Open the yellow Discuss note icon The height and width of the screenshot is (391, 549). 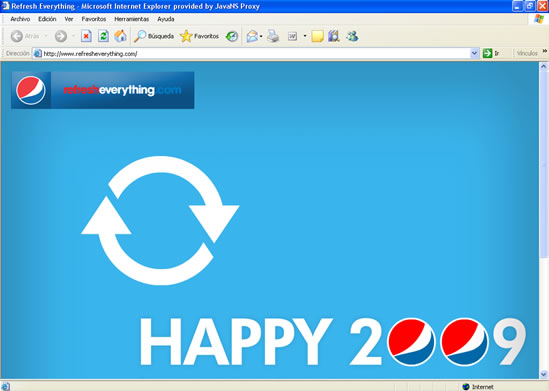[317, 36]
